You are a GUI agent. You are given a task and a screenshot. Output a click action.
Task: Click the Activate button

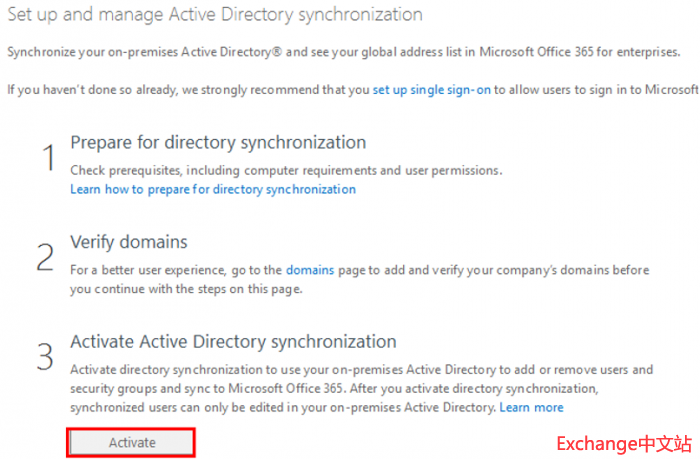point(132,442)
